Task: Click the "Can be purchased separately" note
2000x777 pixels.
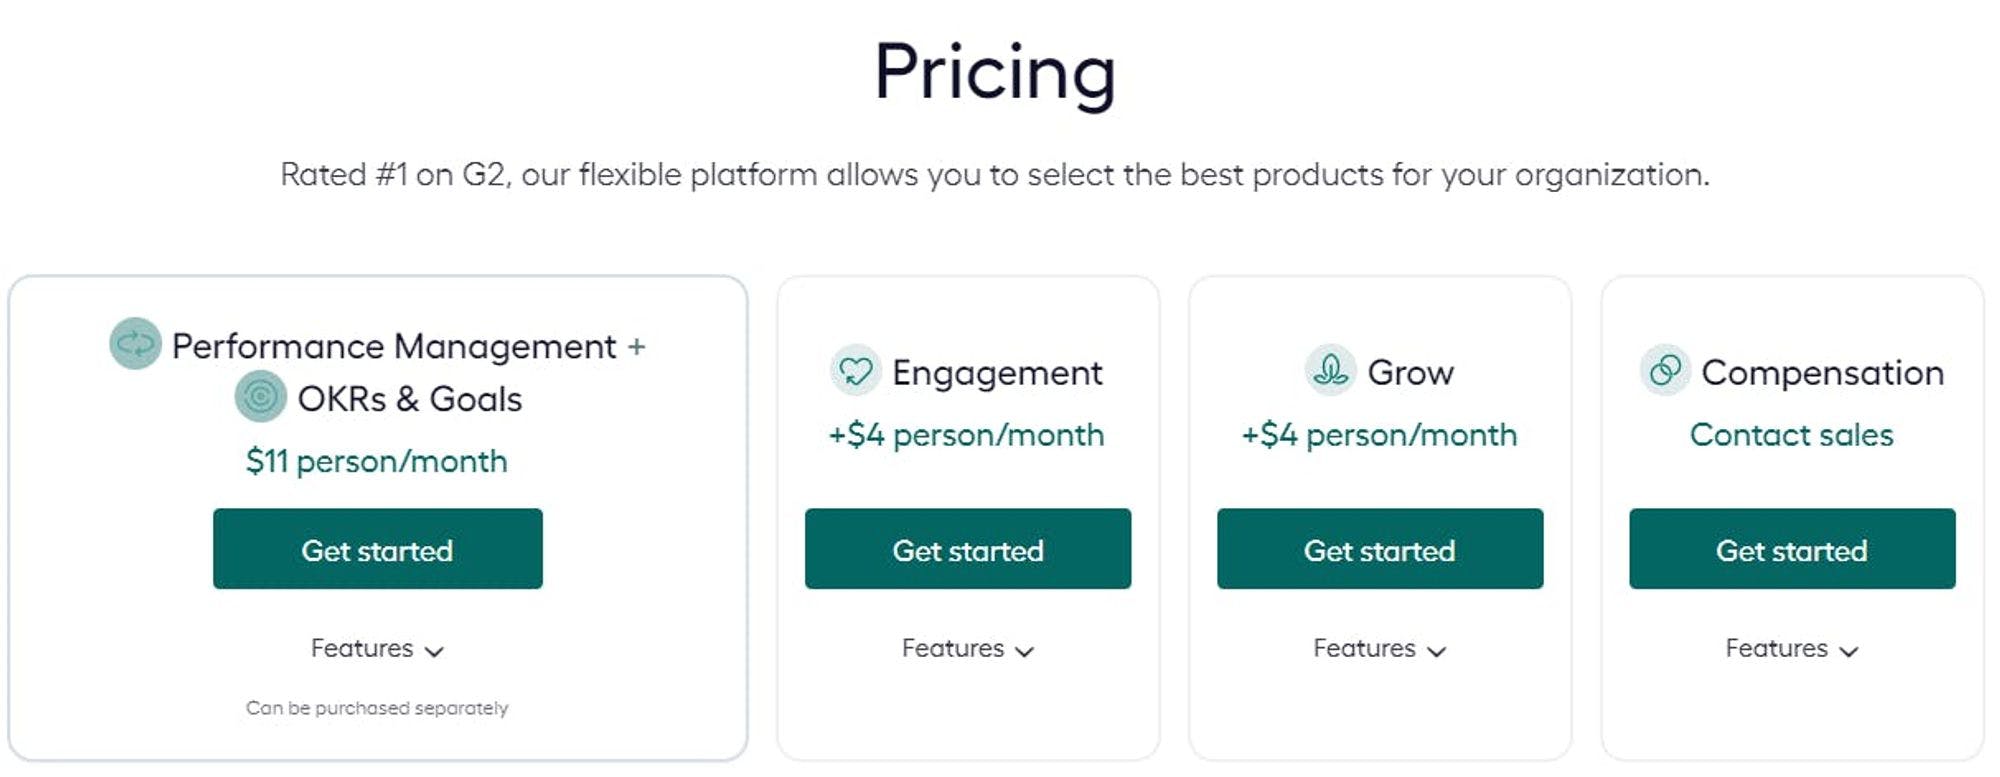Action: coord(377,708)
